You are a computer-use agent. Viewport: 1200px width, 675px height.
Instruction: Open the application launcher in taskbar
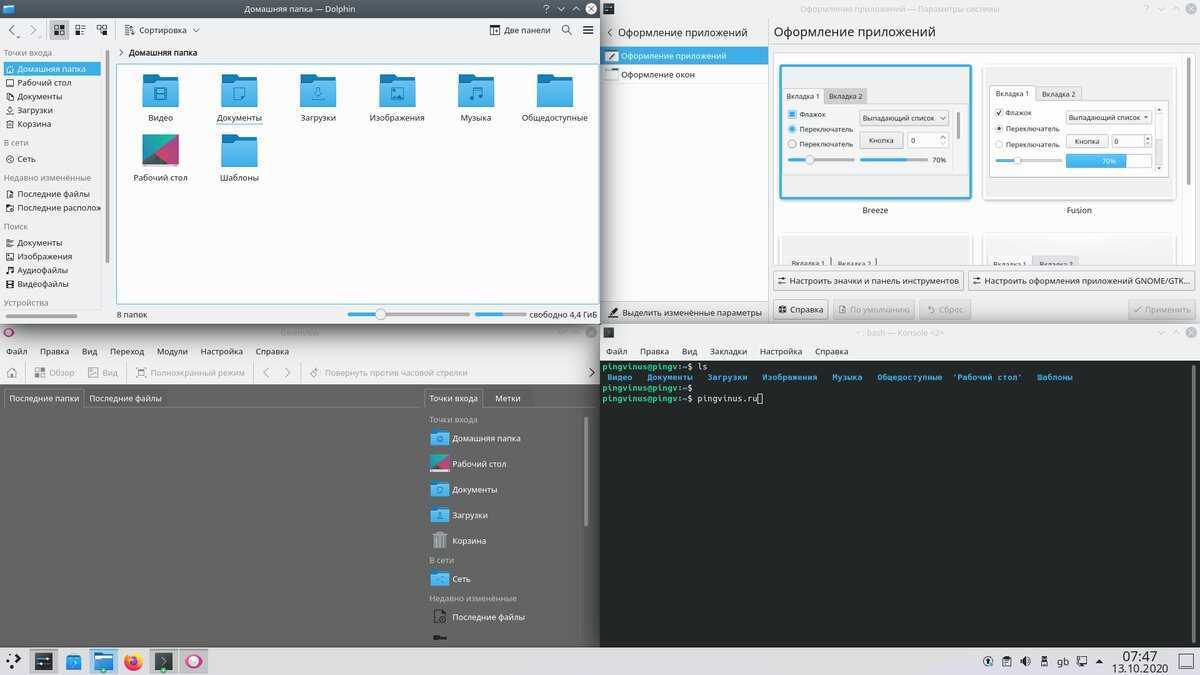coord(14,661)
